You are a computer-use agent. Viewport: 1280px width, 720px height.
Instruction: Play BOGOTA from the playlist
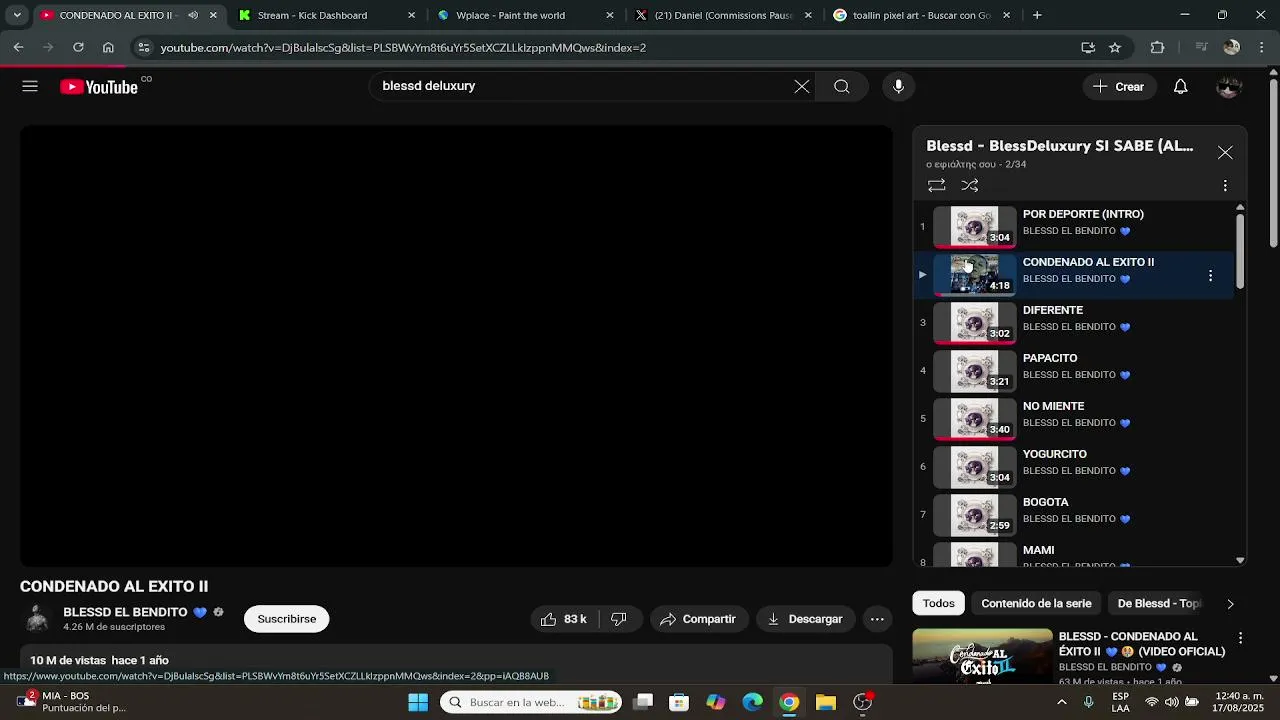tap(1076, 514)
